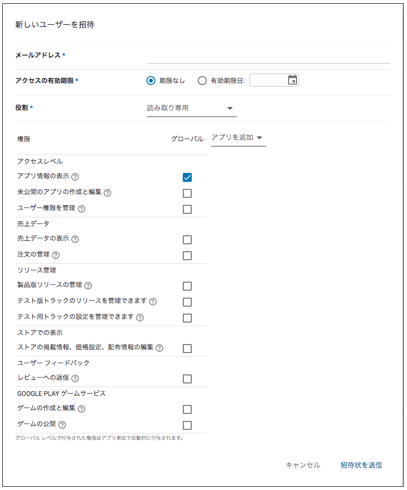Open the calendar date picker icon
Image resolution: width=407 pixels, height=490 pixels.
tap(292, 80)
